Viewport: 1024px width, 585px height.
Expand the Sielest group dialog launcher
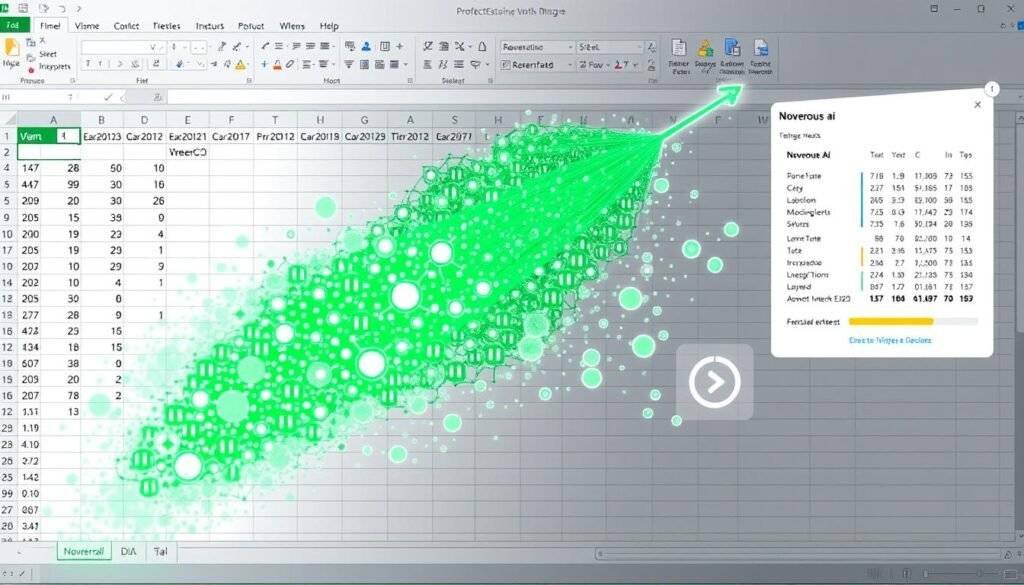pyautogui.click(x=489, y=80)
